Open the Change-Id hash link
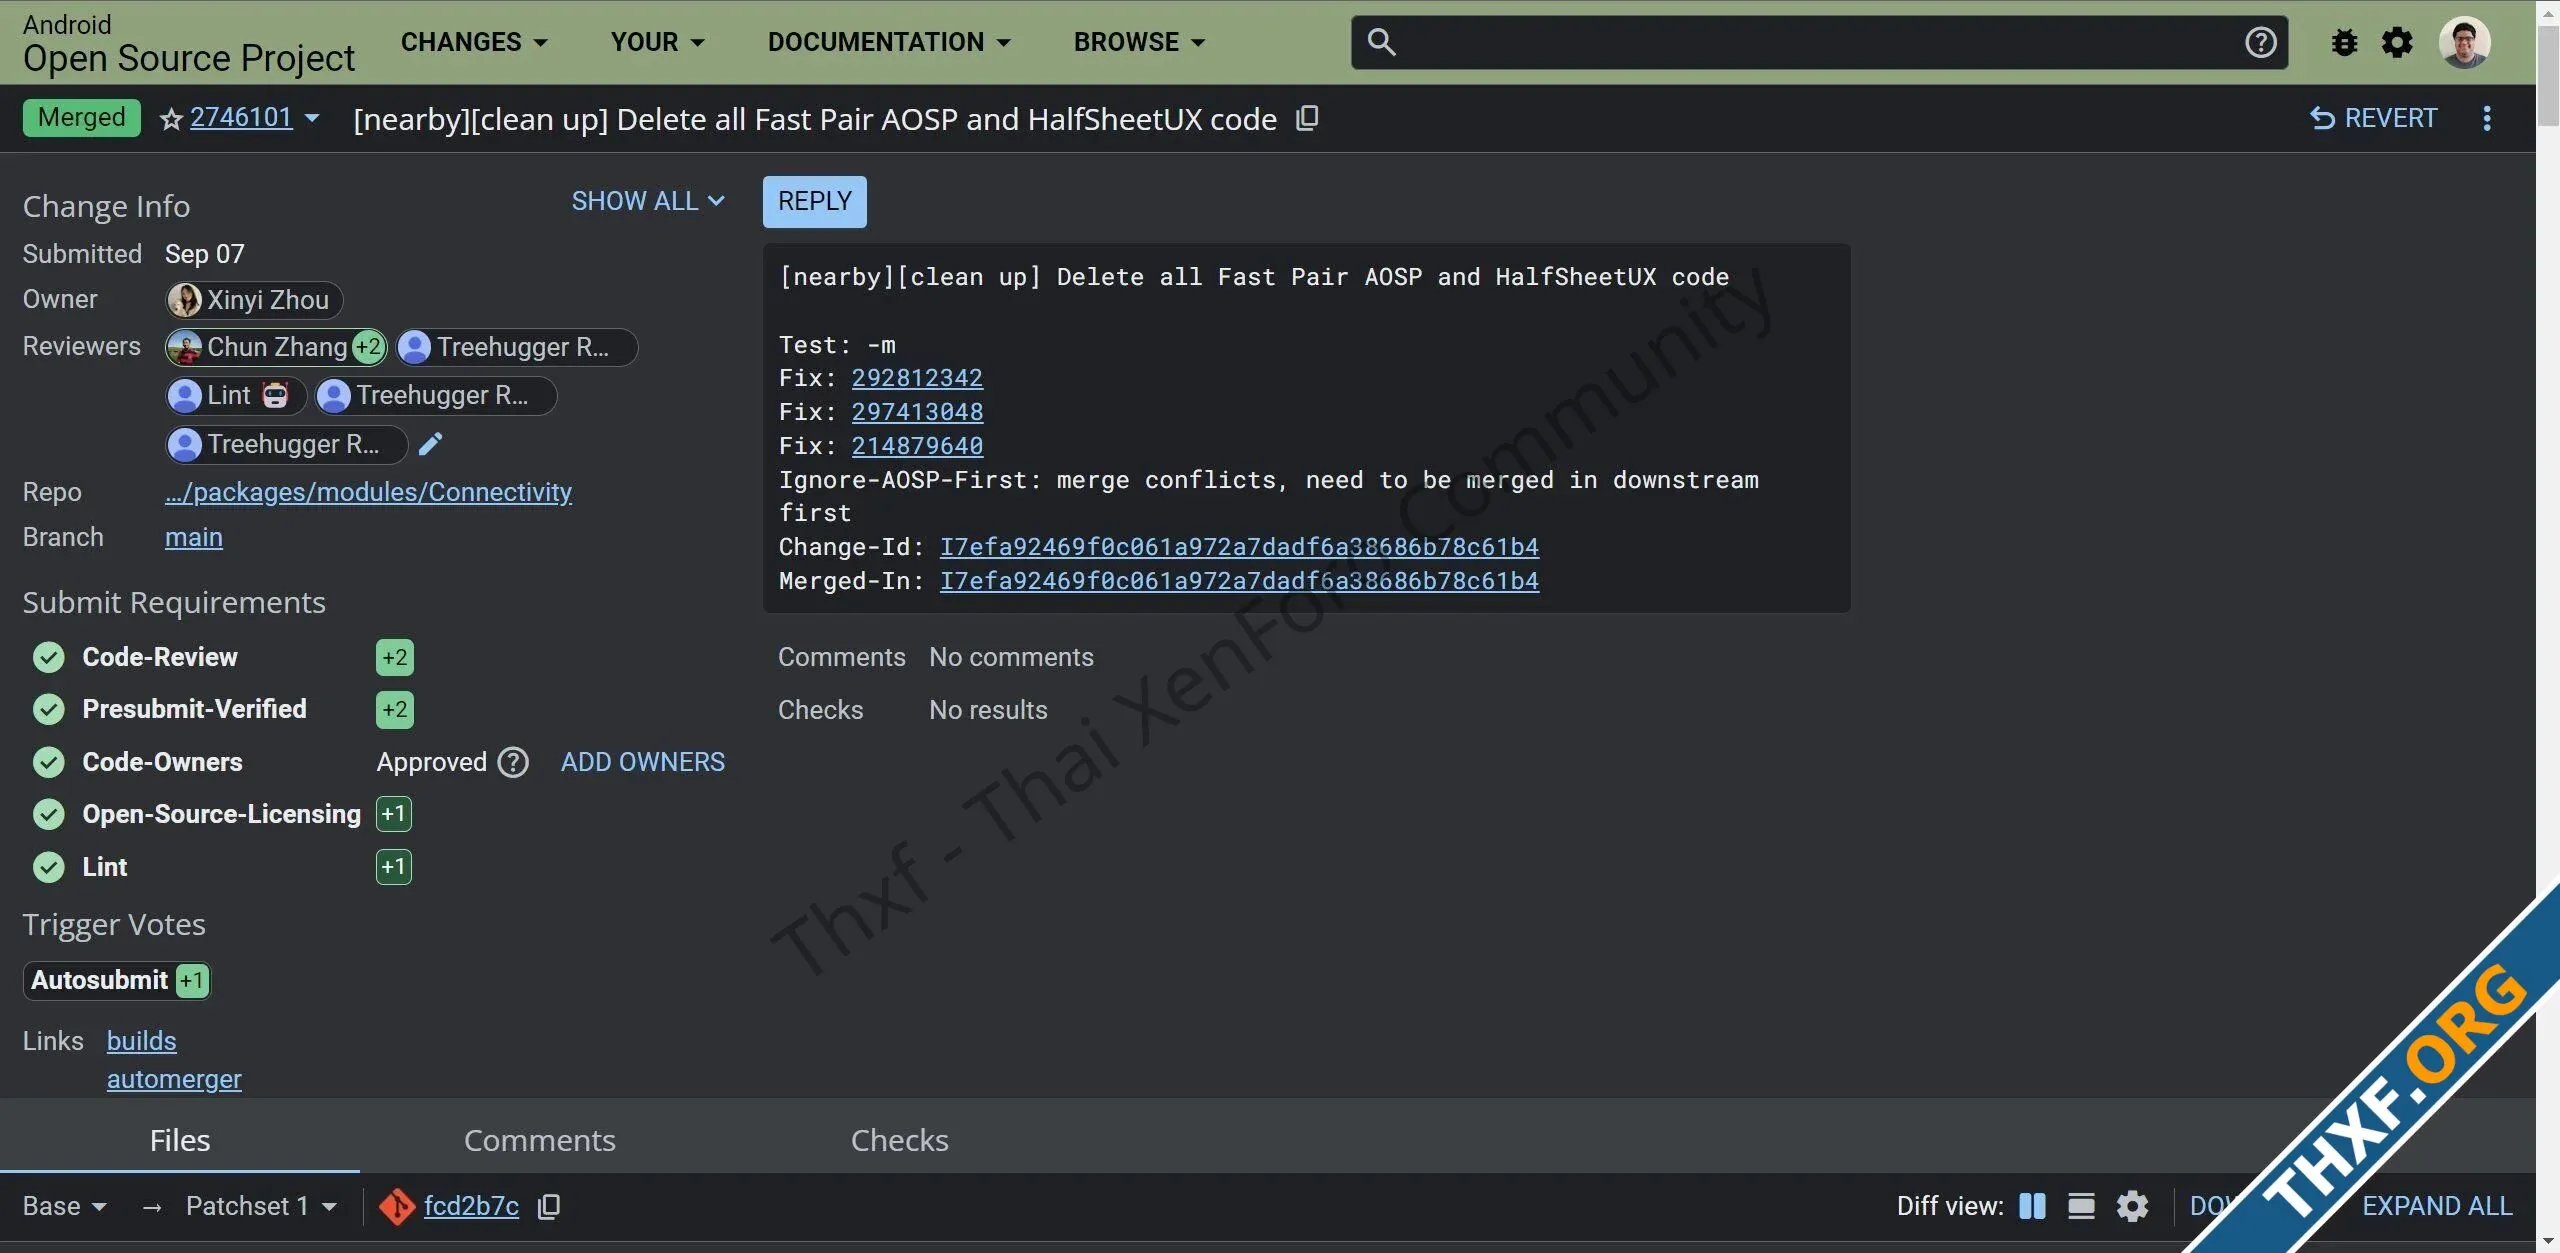This screenshot has width=2560, height=1253. point(1239,547)
